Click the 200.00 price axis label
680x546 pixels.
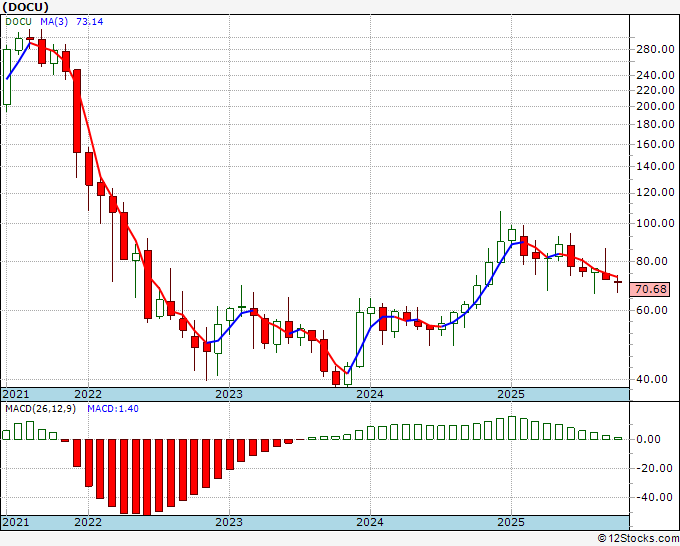(655, 107)
